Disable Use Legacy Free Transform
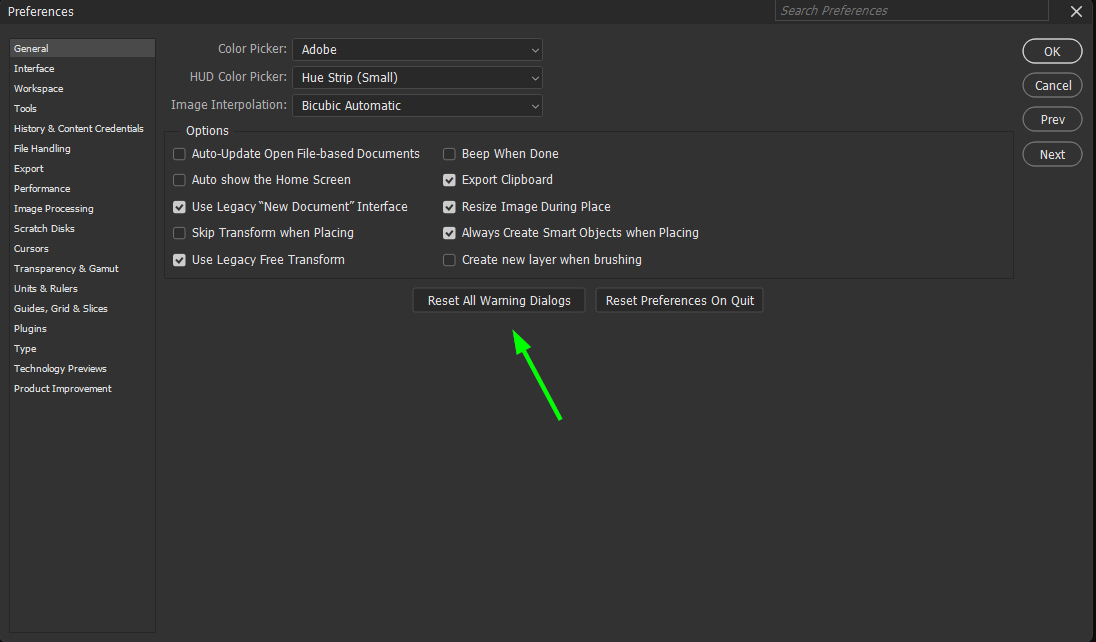The height and width of the screenshot is (642, 1096). click(x=179, y=259)
